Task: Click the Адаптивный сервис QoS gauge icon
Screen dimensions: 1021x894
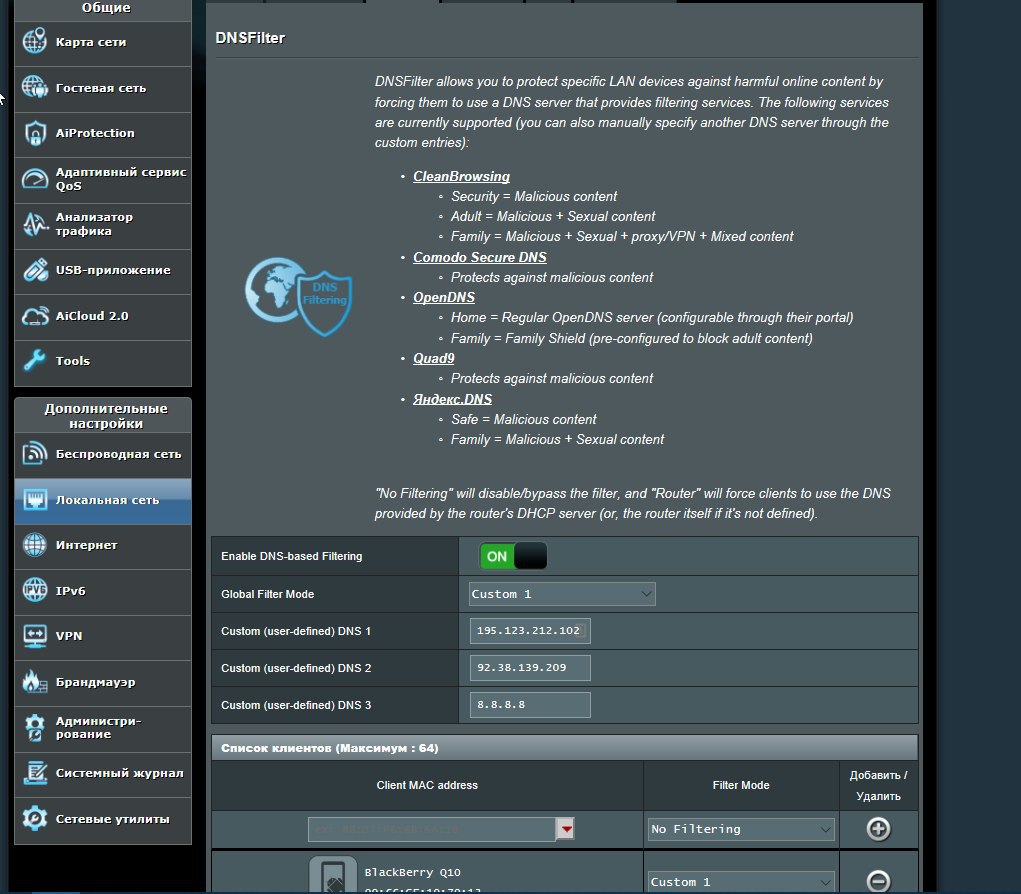Action: (x=35, y=178)
